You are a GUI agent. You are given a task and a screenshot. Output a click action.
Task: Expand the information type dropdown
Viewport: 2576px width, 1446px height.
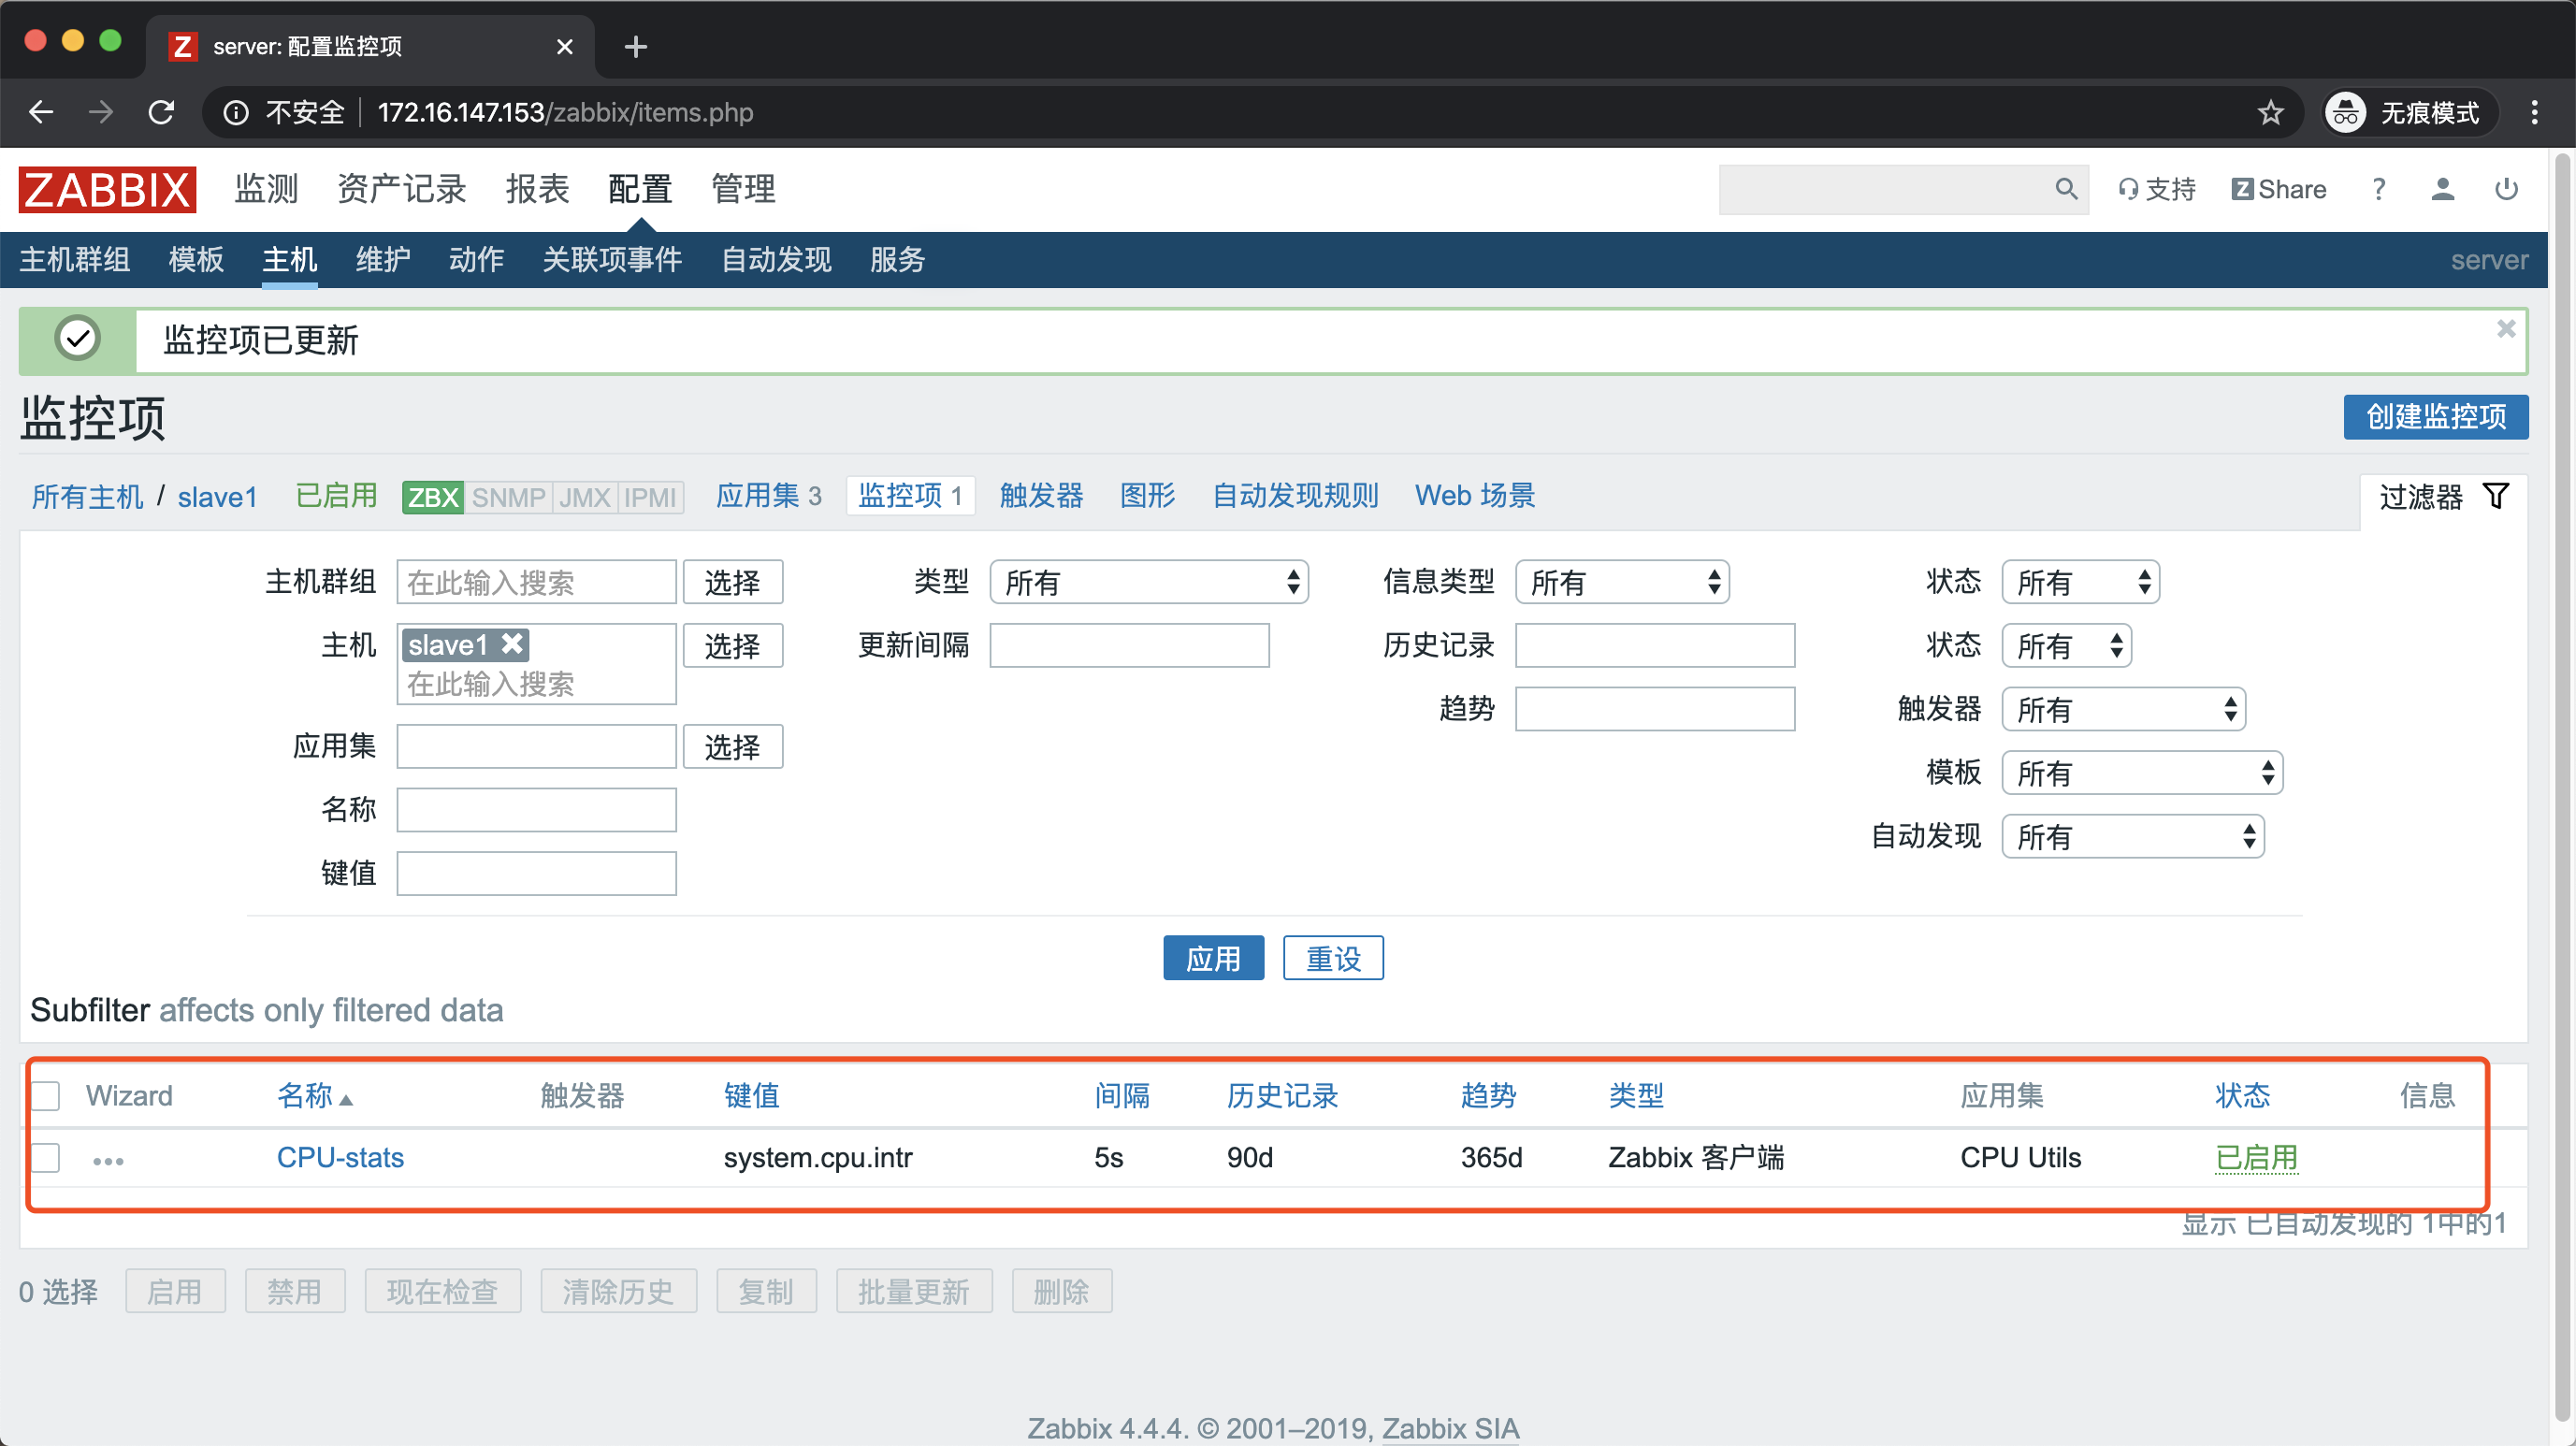1621,582
